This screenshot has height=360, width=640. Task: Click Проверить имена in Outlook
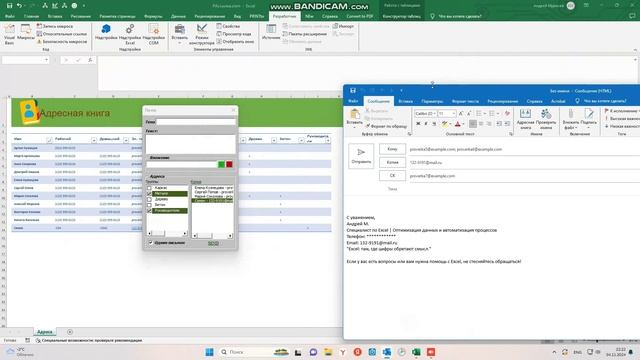546,119
